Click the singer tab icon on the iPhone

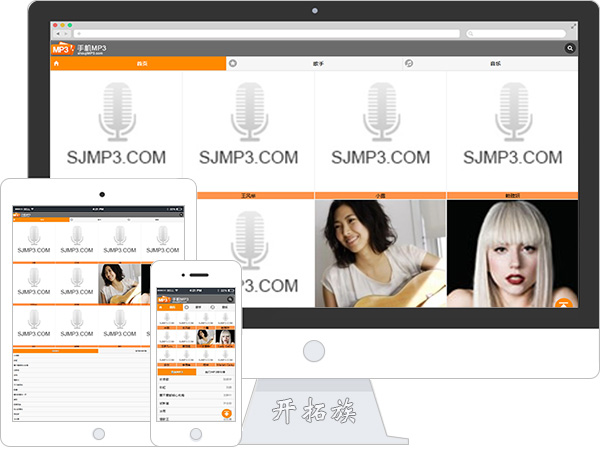[x=187, y=307]
